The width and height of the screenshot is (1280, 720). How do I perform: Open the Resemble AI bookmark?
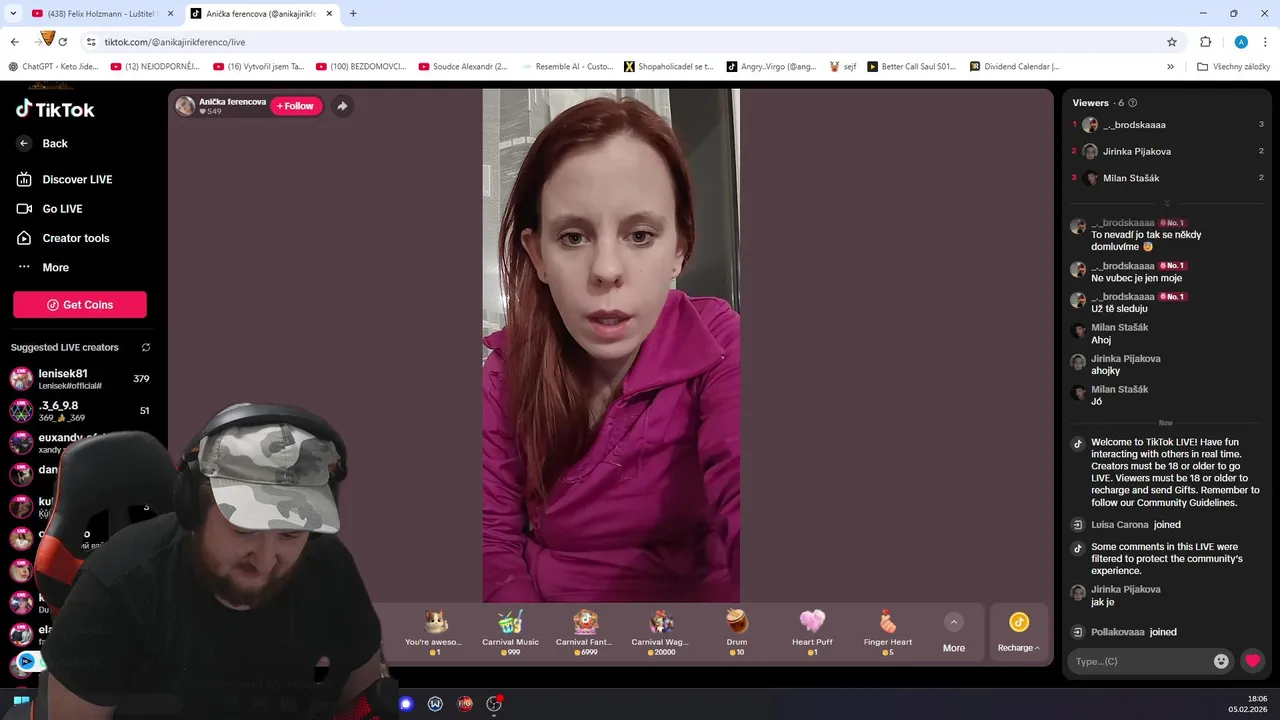point(567,67)
